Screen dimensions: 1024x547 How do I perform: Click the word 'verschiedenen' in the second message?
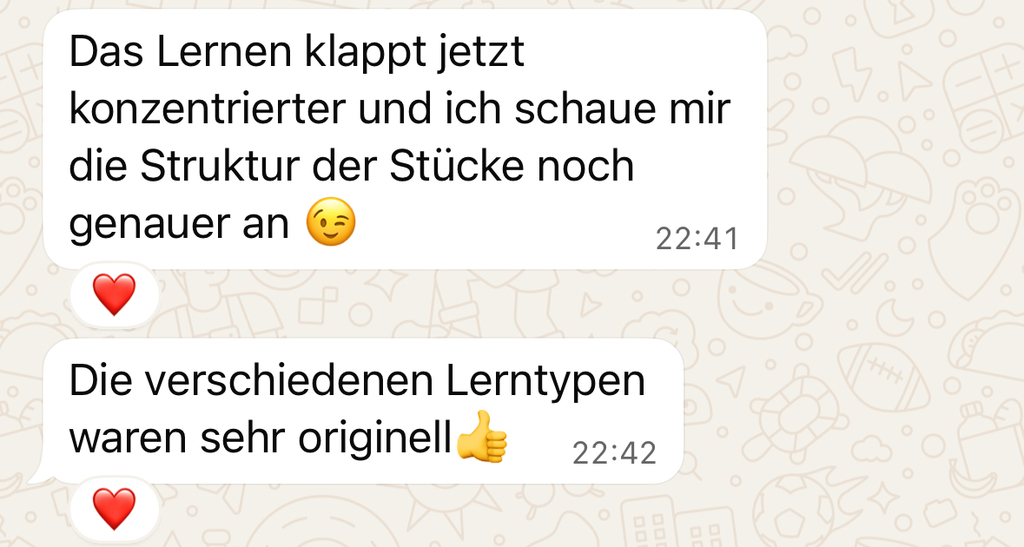[289, 381]
